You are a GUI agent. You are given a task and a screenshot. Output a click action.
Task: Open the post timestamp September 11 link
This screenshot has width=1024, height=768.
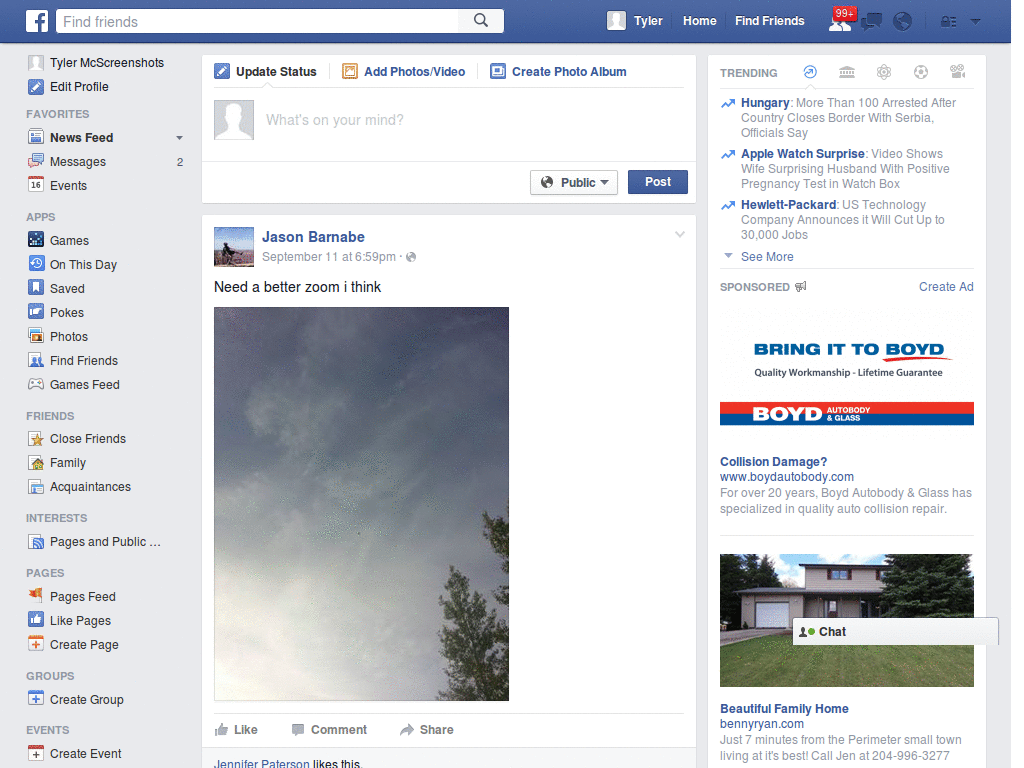pos(328,257)
